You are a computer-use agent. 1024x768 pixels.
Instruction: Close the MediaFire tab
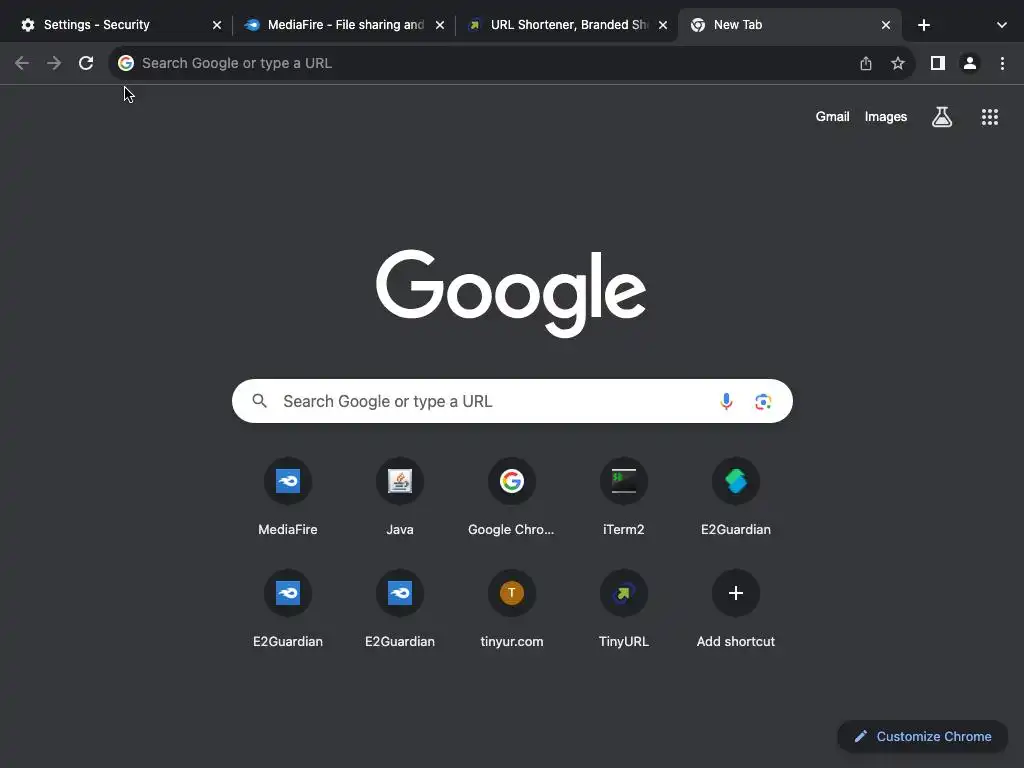click(x=440, y=25)
